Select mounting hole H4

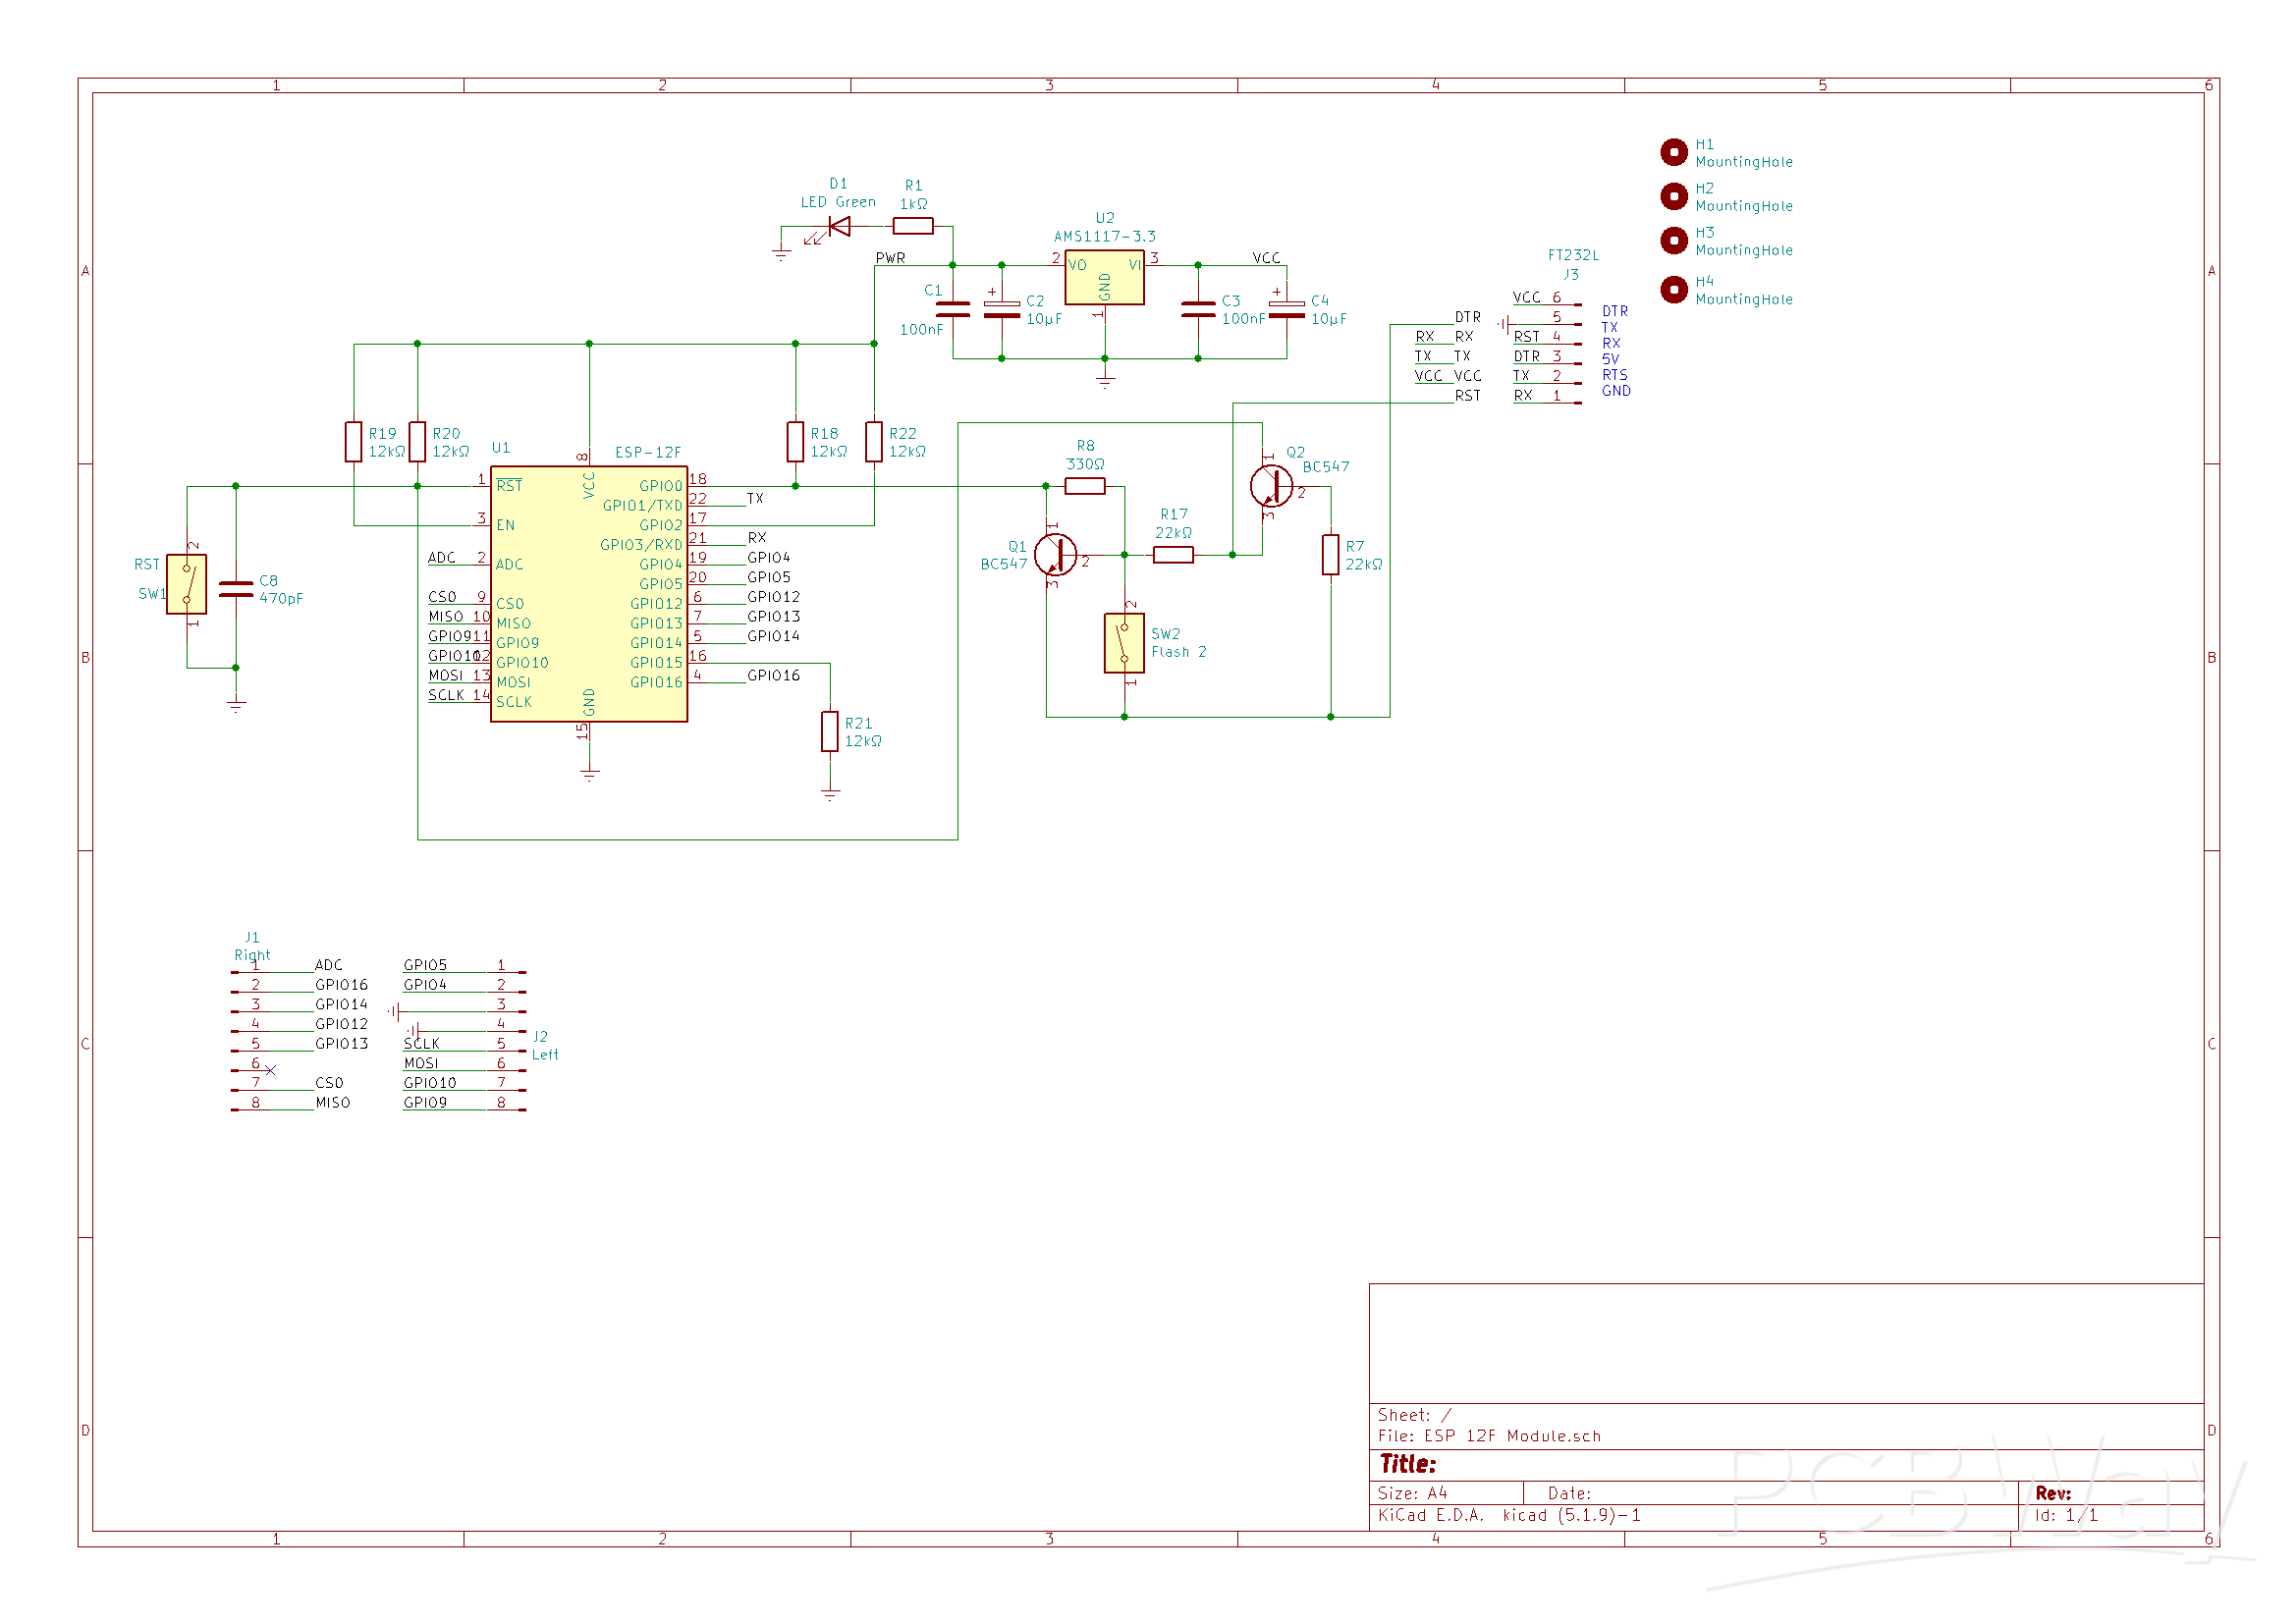point(1673,288)
